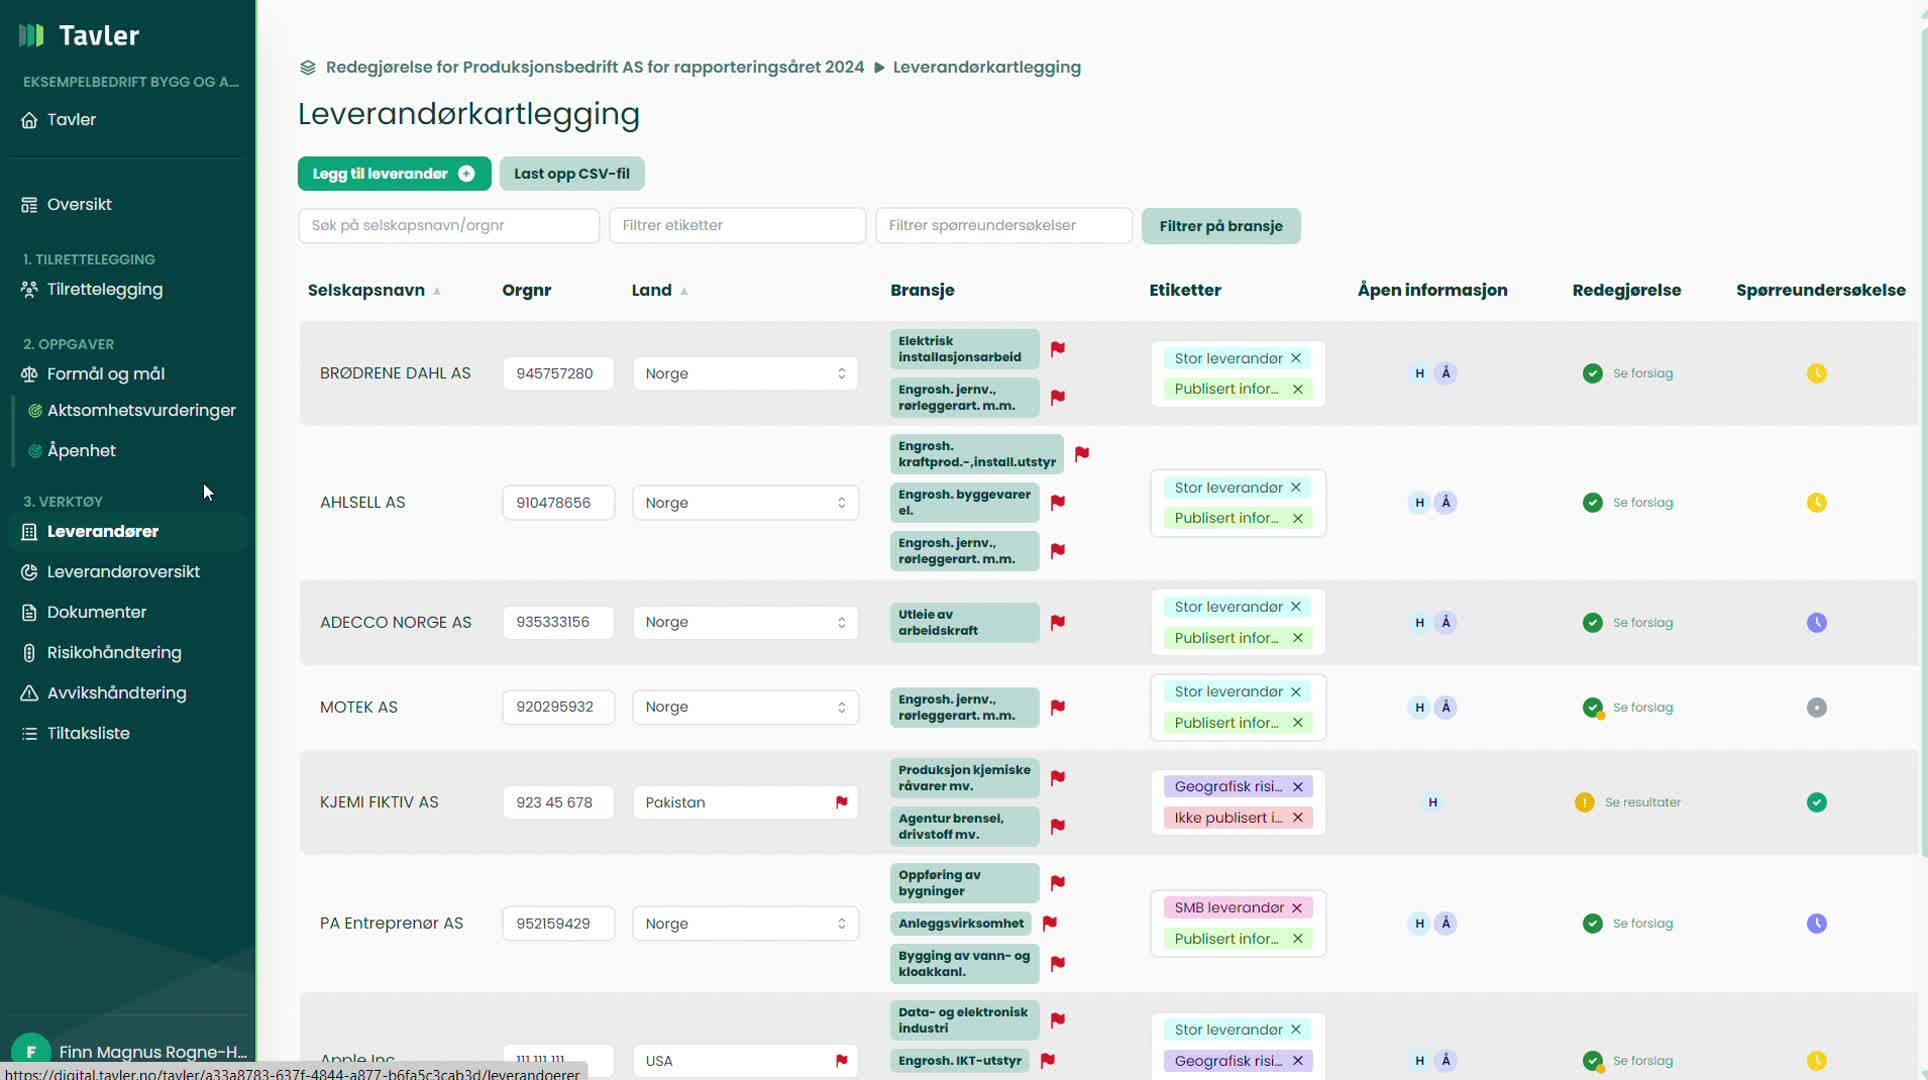Click green checkmark survey icon for KJEMI FIKTIV AS
This screenshot has width=1928, height=1080.
(1816, 802)
